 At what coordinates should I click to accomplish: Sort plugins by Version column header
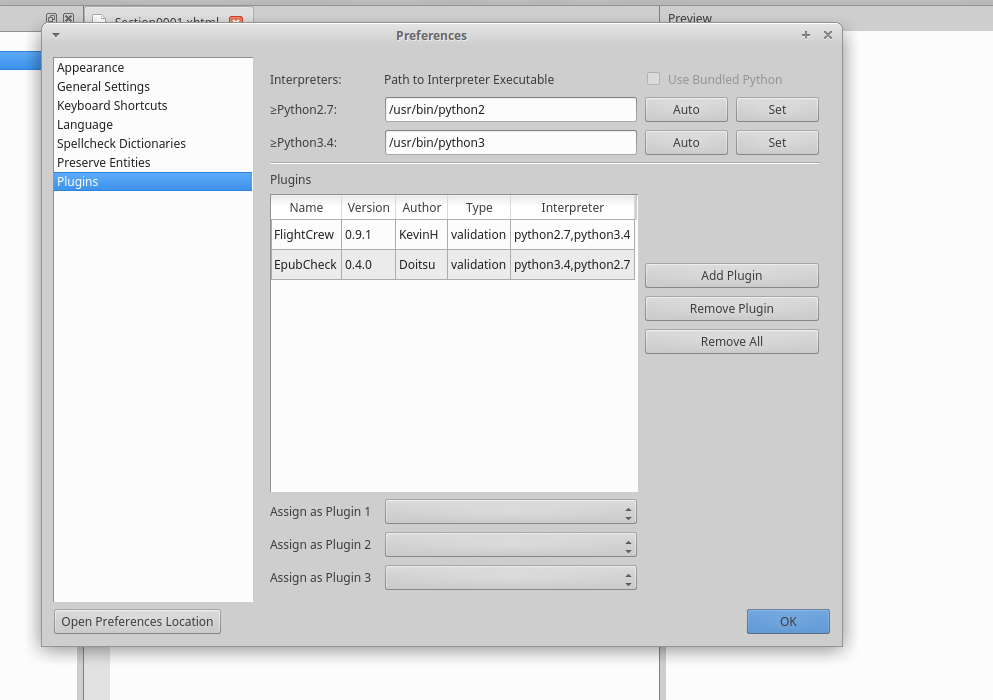tap(369, 208)
